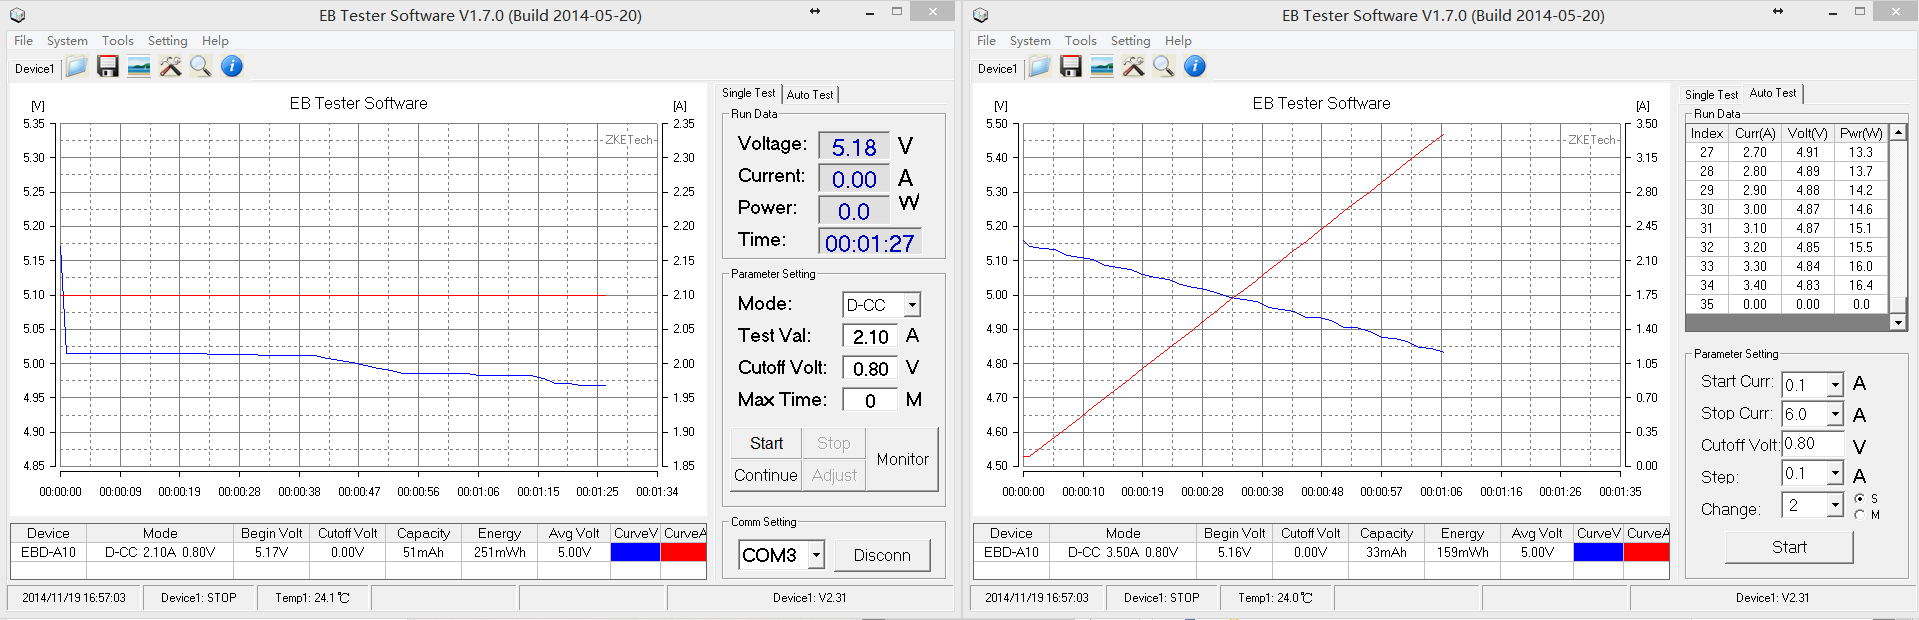Click magnifier icon in right window toolbar
Screen dimensions: 1919x620
pos(1164,67)
